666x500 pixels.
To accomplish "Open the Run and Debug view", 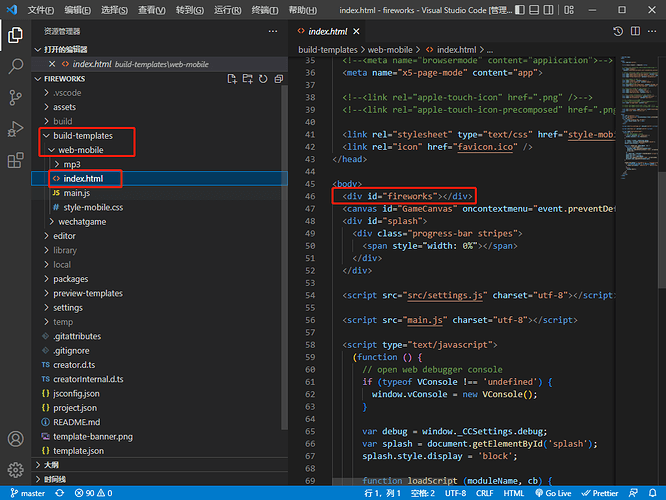I will pyautogui.click(x=16, y=128).
